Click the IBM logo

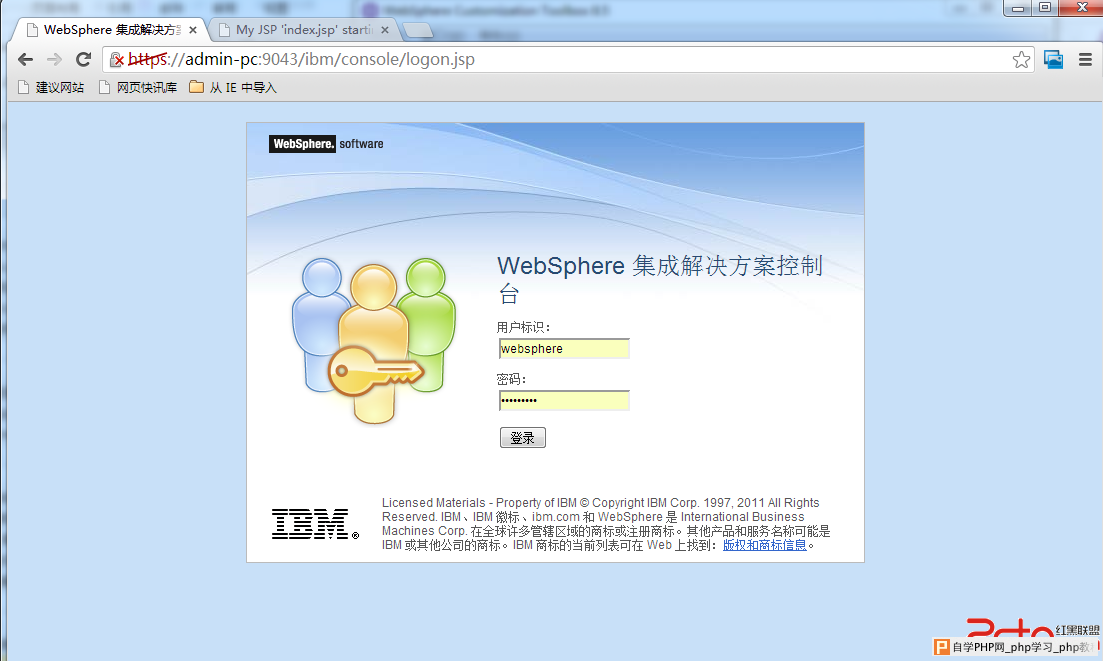pyautogui.click(x=315, y=524)
